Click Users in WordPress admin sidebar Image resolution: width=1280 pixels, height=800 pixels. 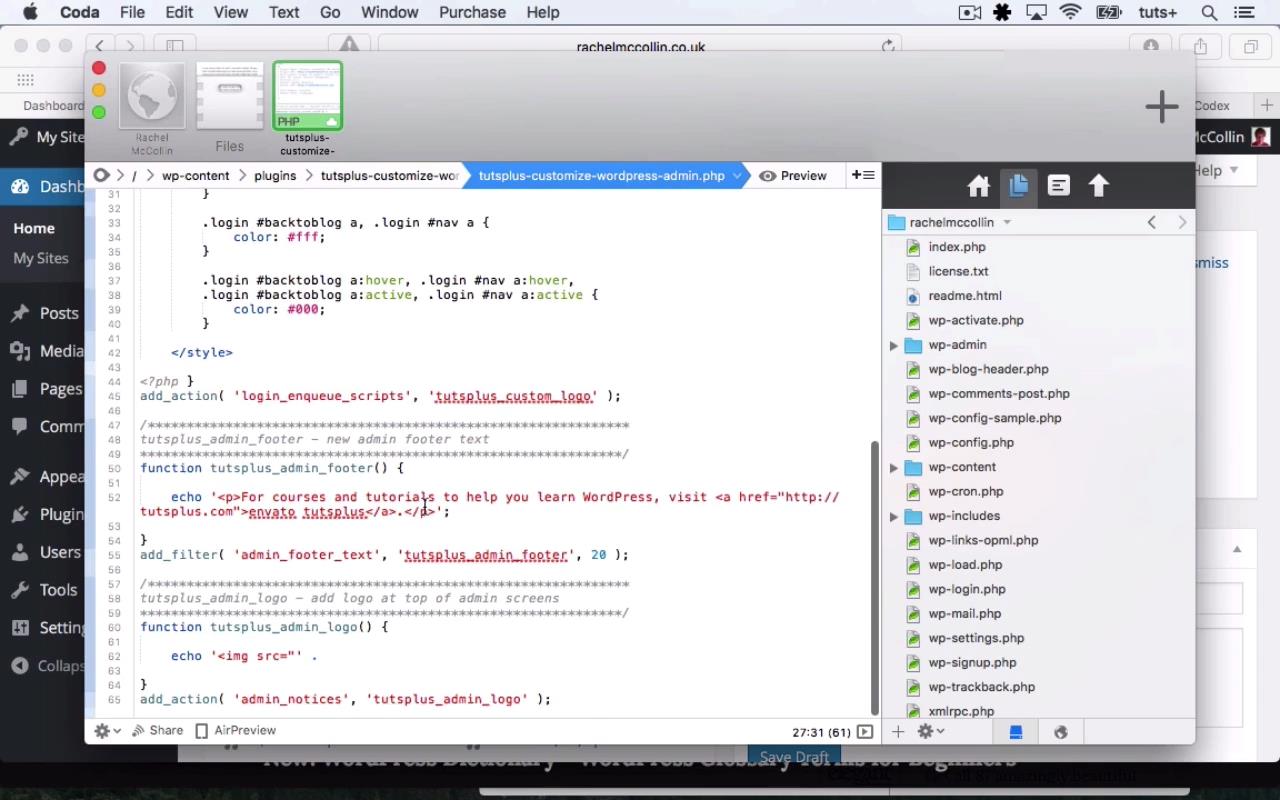click(x=60, y=552)
